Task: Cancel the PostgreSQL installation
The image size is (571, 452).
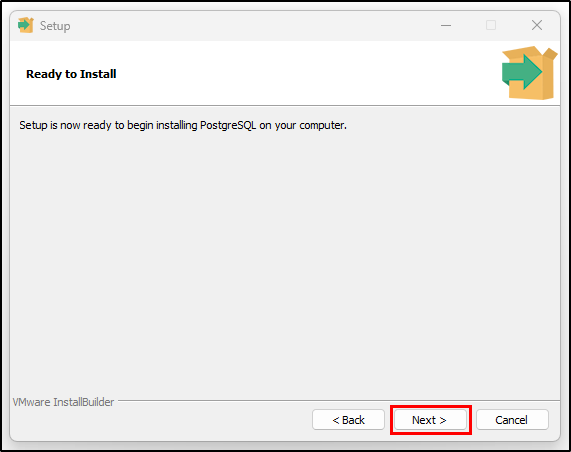Action: [512, 420]
